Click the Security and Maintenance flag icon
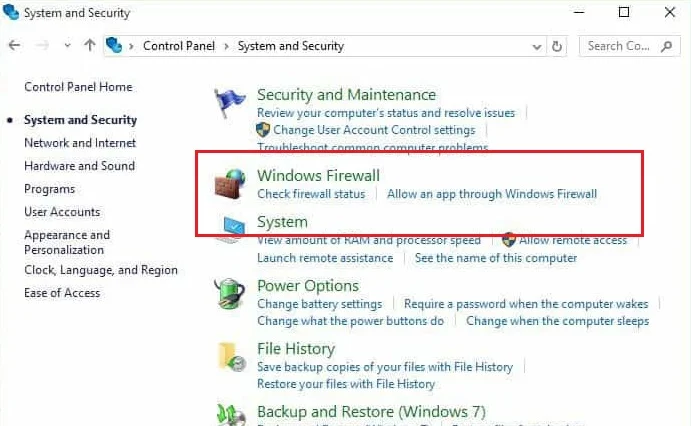The image size is (691, 426). (231, 103)
